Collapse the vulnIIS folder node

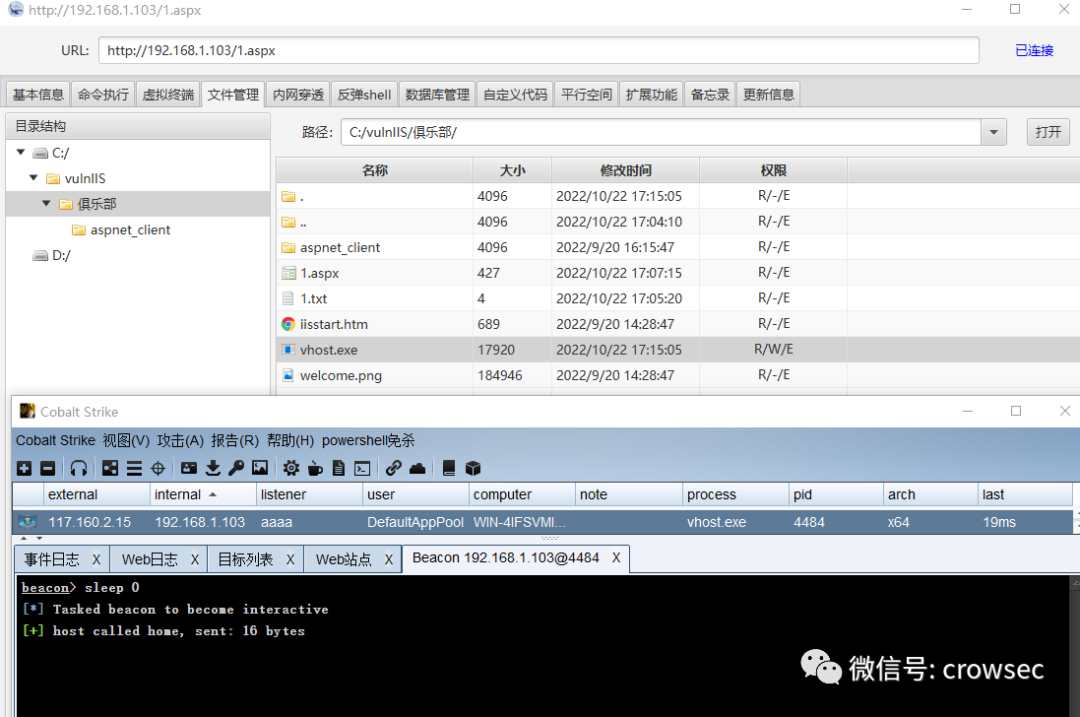pyautogui.click(x=34, y=178)
